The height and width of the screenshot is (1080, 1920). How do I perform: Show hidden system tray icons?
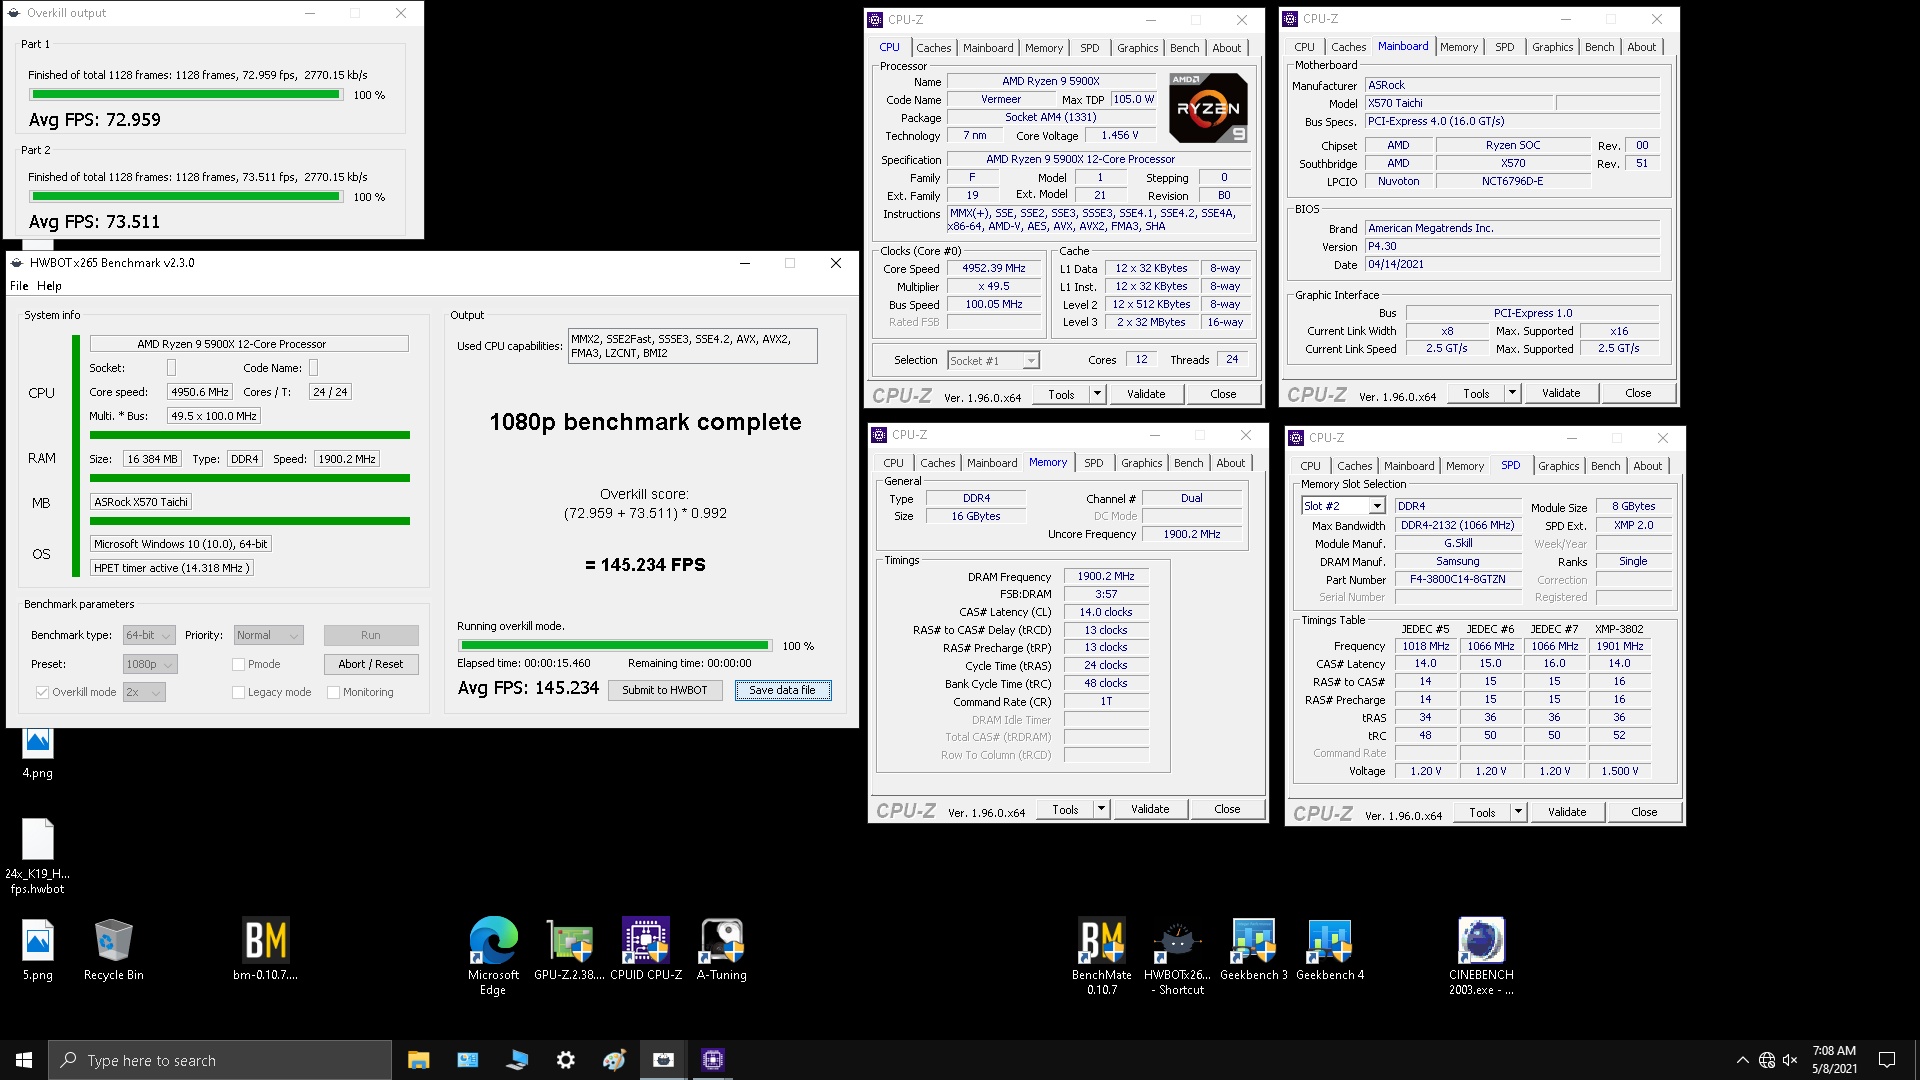tap(1742, 1060)
